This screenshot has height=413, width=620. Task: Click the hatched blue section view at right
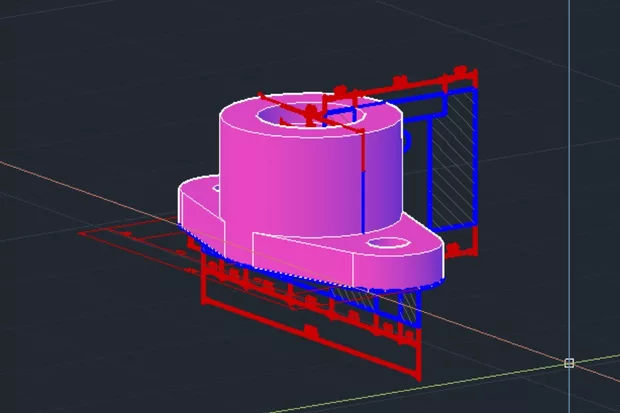click(453, 160)
